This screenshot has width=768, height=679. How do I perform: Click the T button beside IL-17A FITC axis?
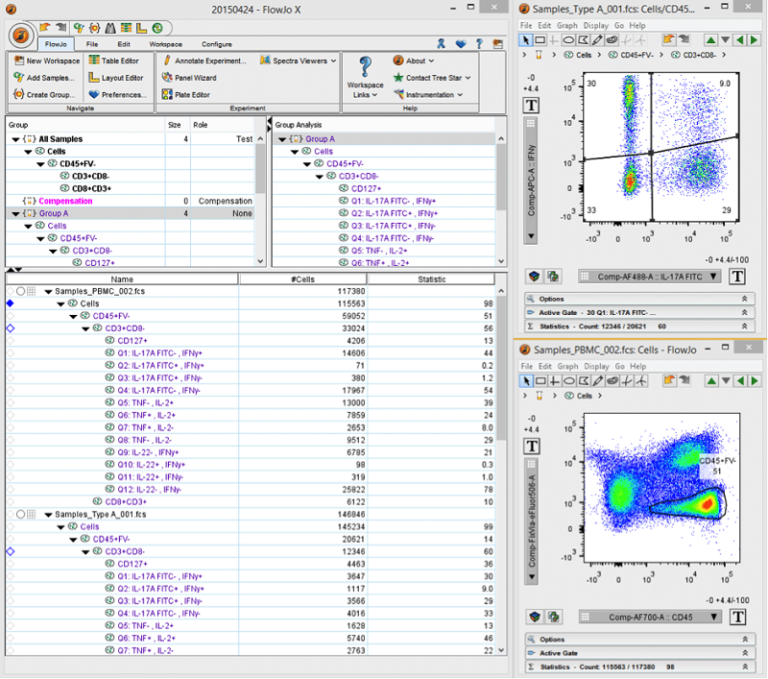[x=737, y=277]
